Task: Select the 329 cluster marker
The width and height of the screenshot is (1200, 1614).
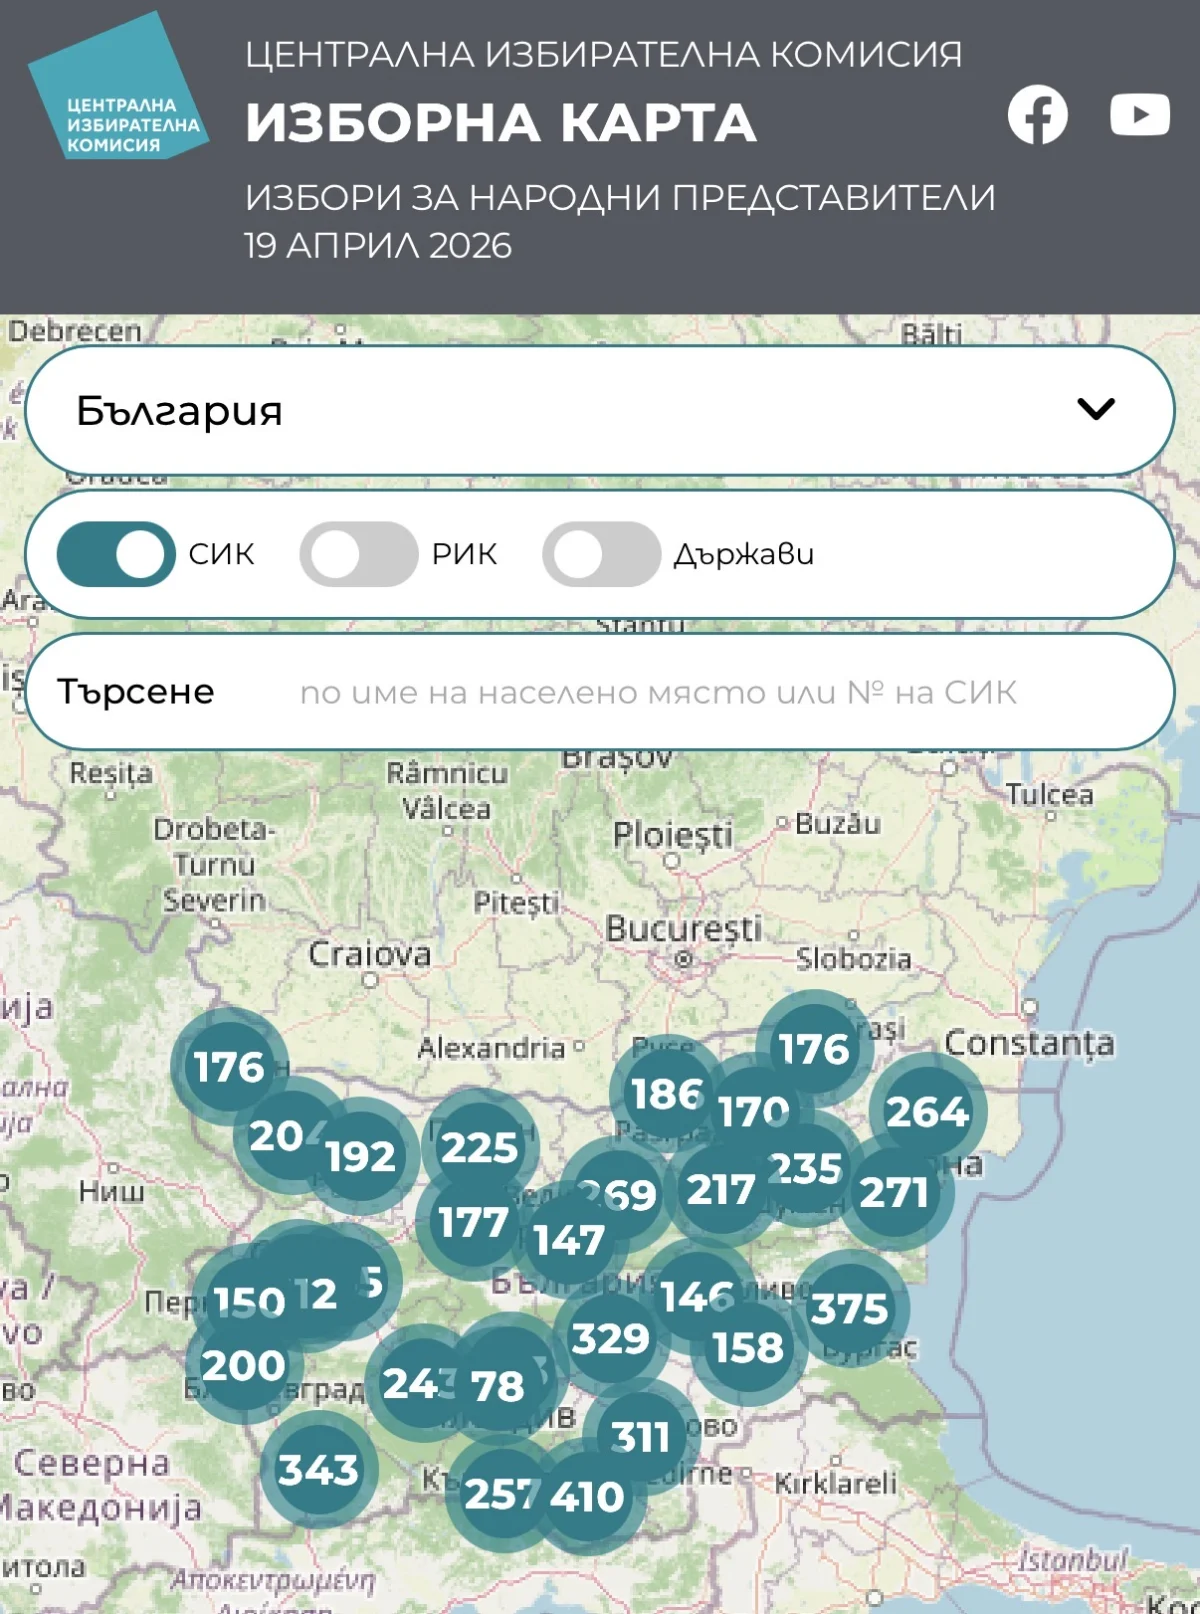Action: (x=610, y=1339)
